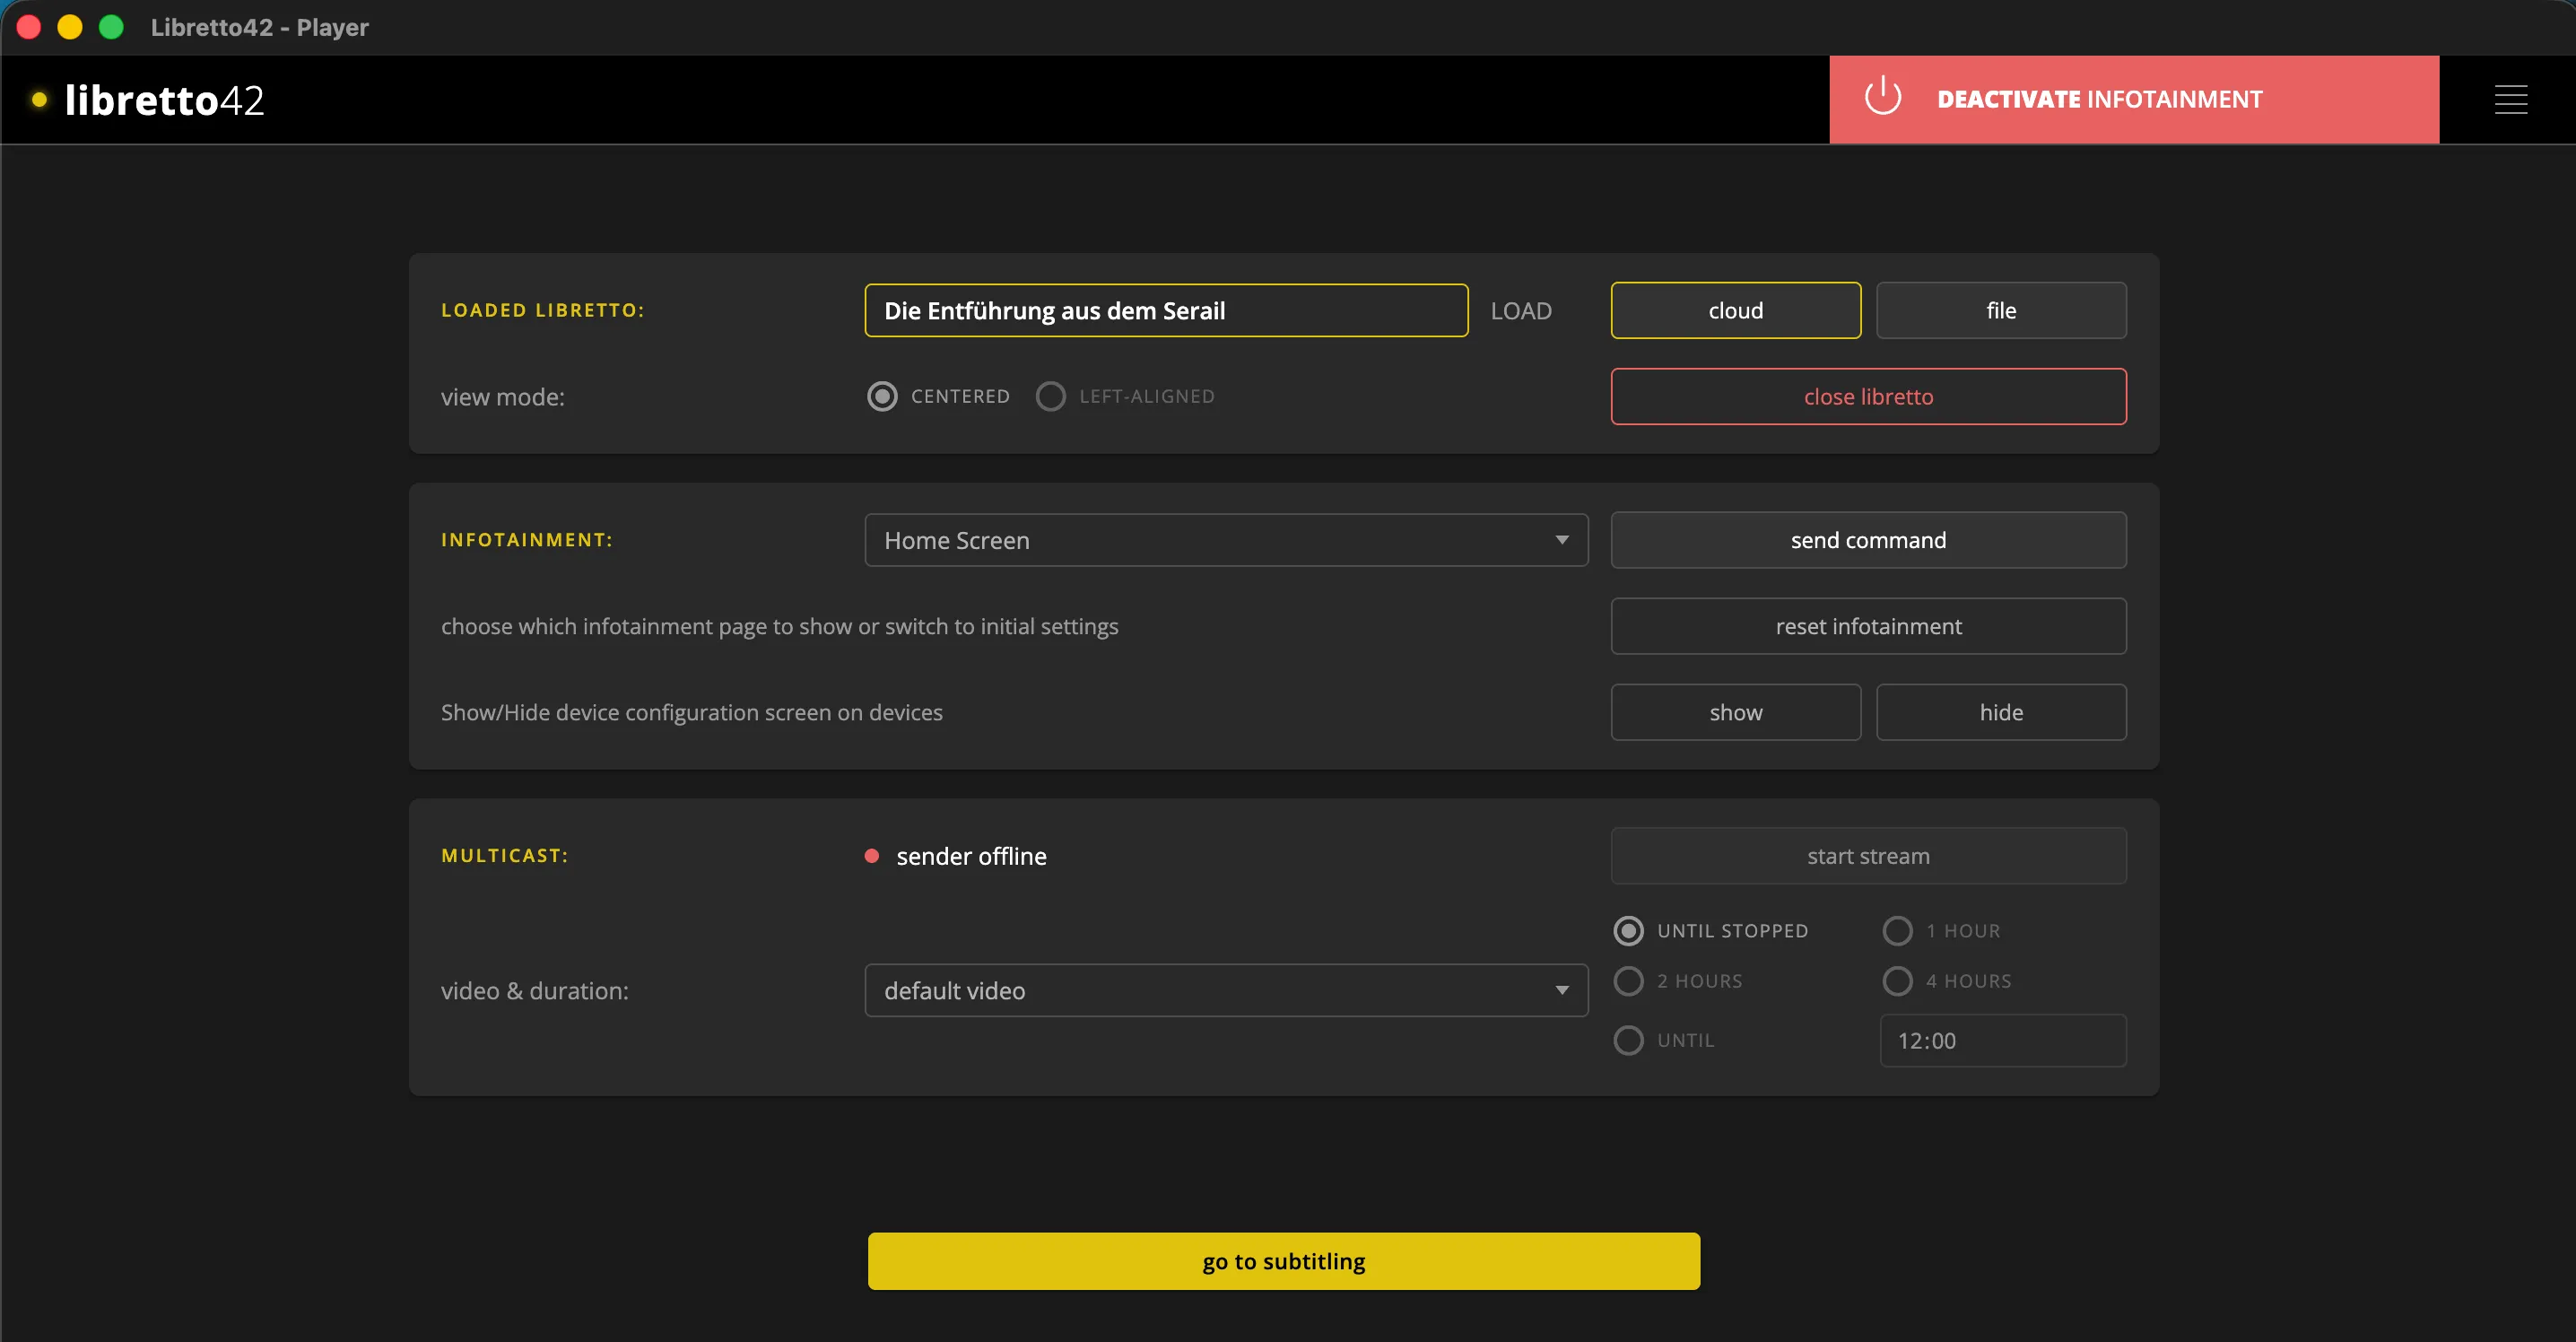Viewport: 2576px width, 1342px height.
Task: Select the UNTIL time radio option
Action: [x=1628, y=1040]
